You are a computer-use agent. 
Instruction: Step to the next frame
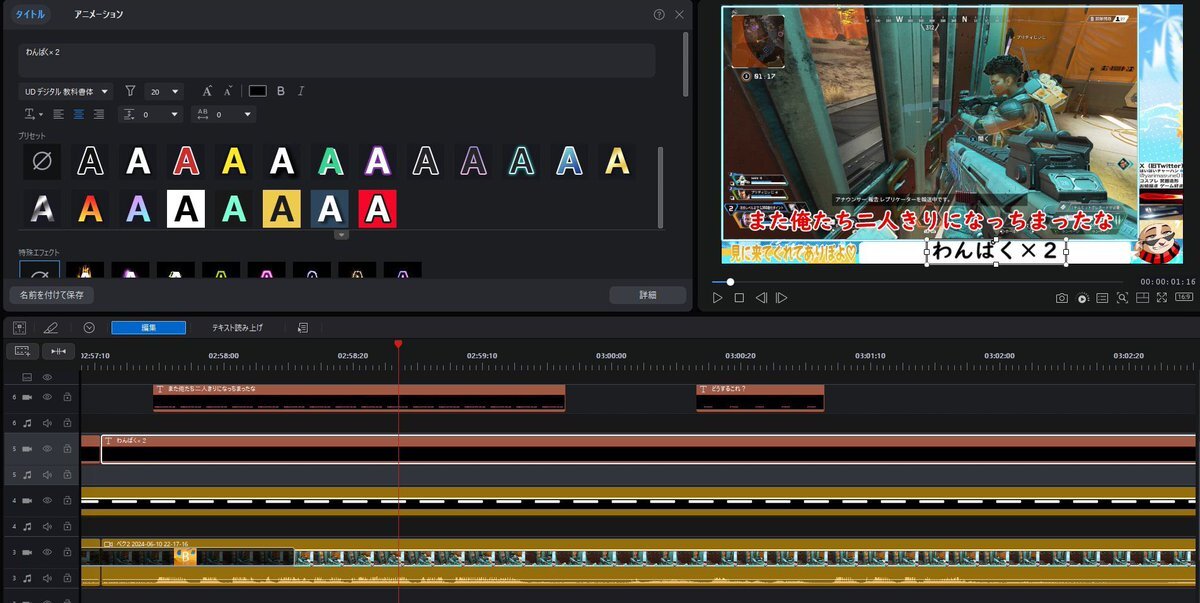click(782, 298)
